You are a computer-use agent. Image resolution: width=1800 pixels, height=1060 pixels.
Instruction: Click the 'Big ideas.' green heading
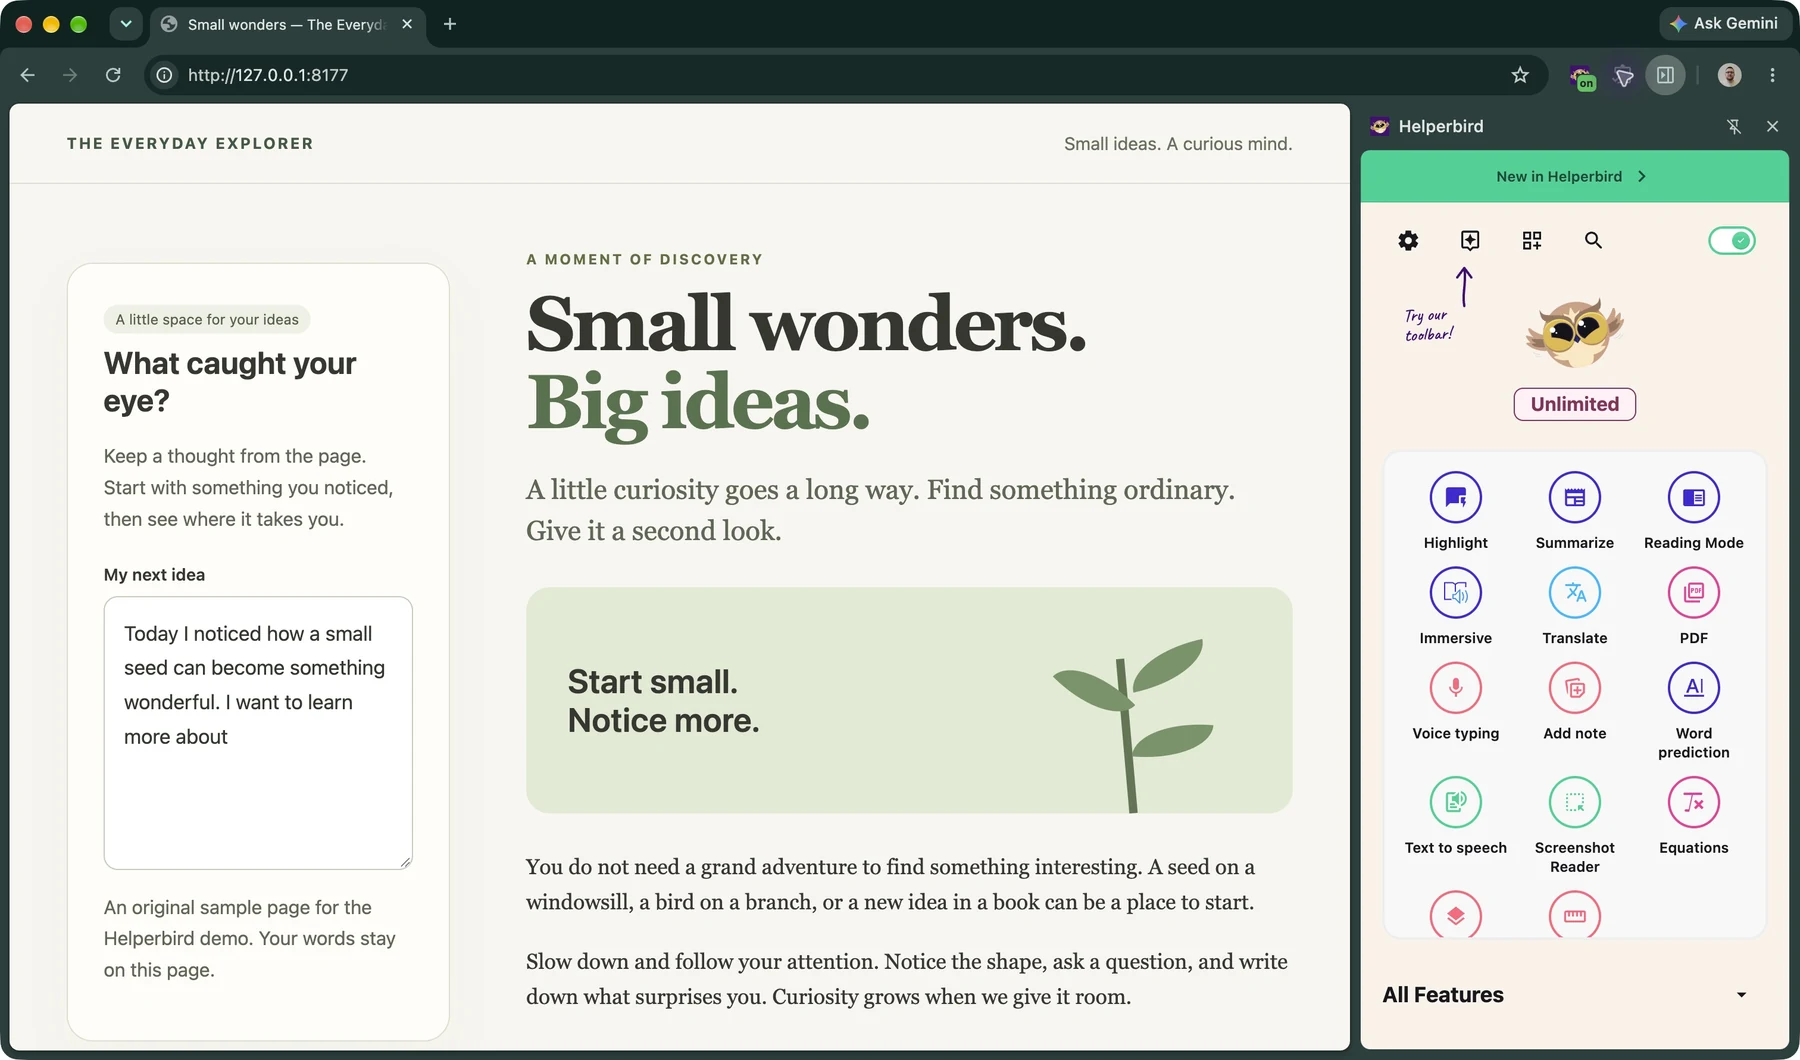(x=698, y=404)
